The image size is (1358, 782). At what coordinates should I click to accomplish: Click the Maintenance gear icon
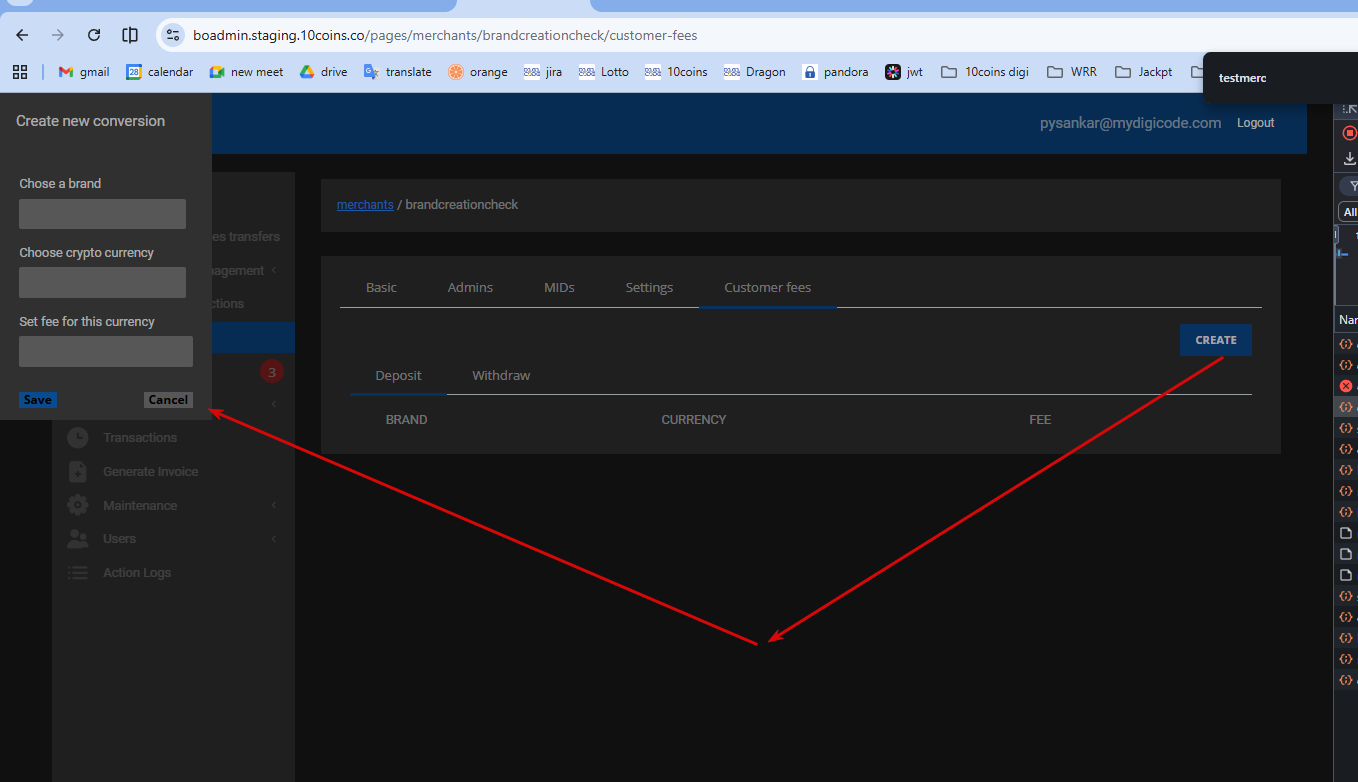77,505
